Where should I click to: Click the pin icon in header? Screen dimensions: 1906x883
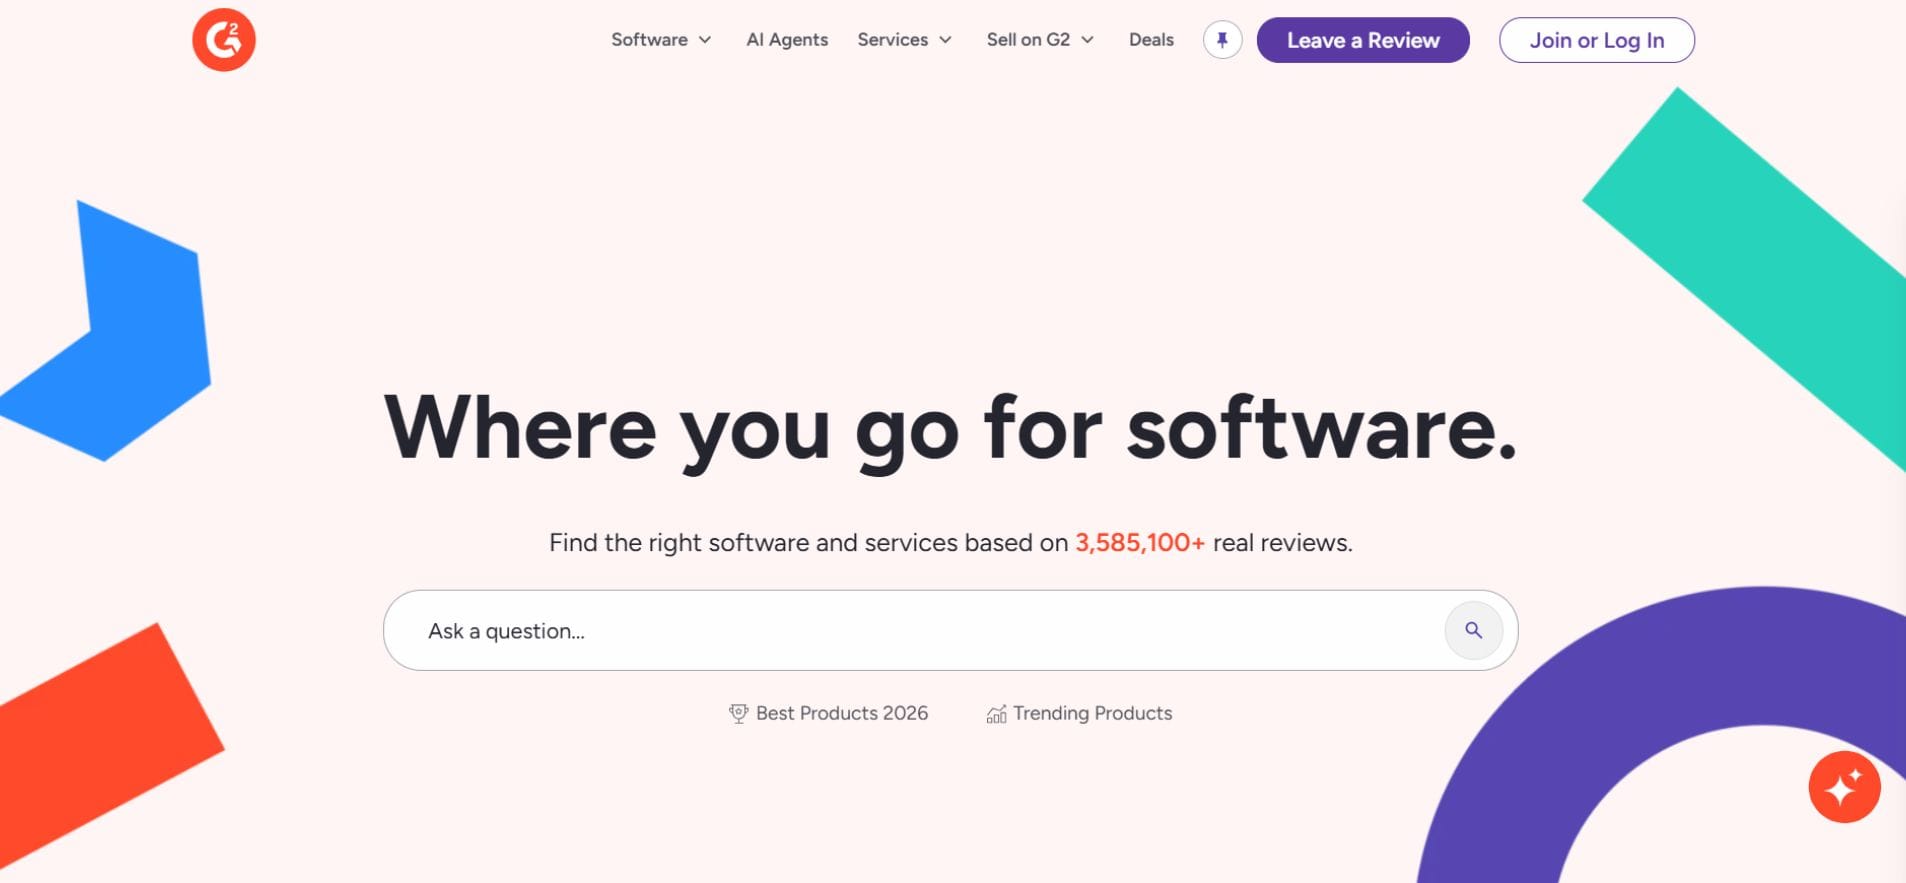(x=1222, y=40)
